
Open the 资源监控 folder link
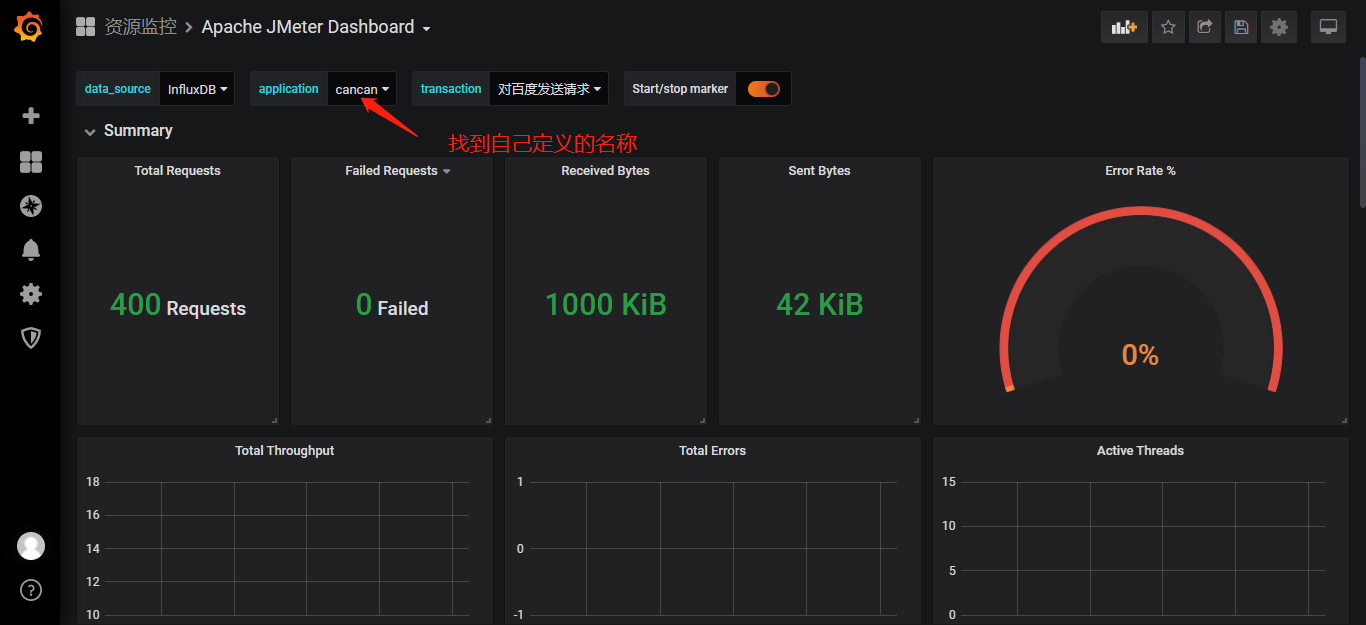141,27
